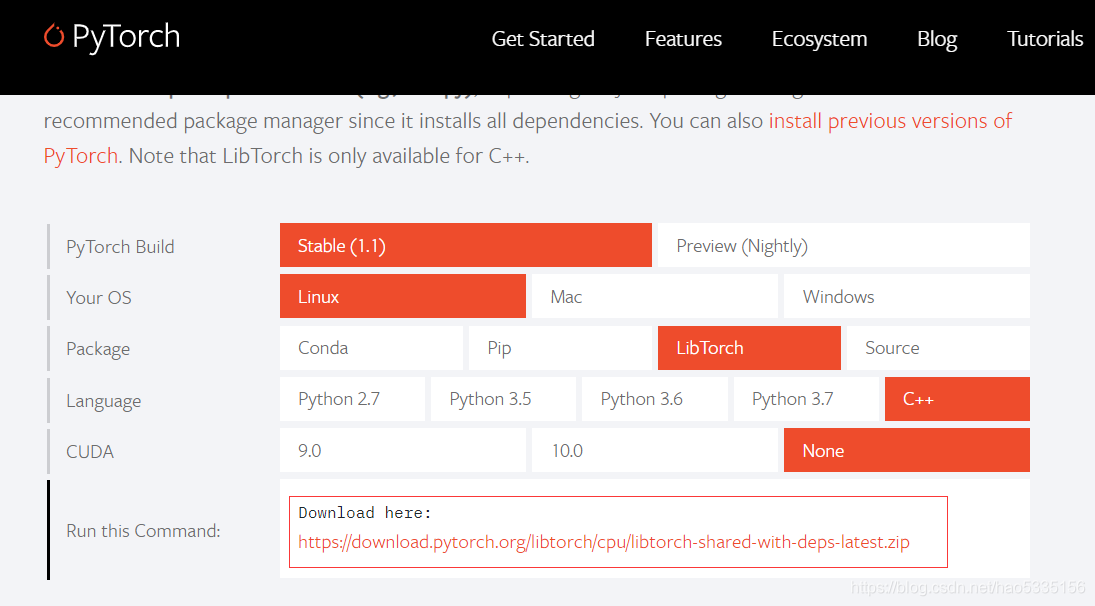Image resolution: width=1095 pixels, height=606 pixels.
Task: Open the Tutorials nav item
Action: tap(1045, 39)
